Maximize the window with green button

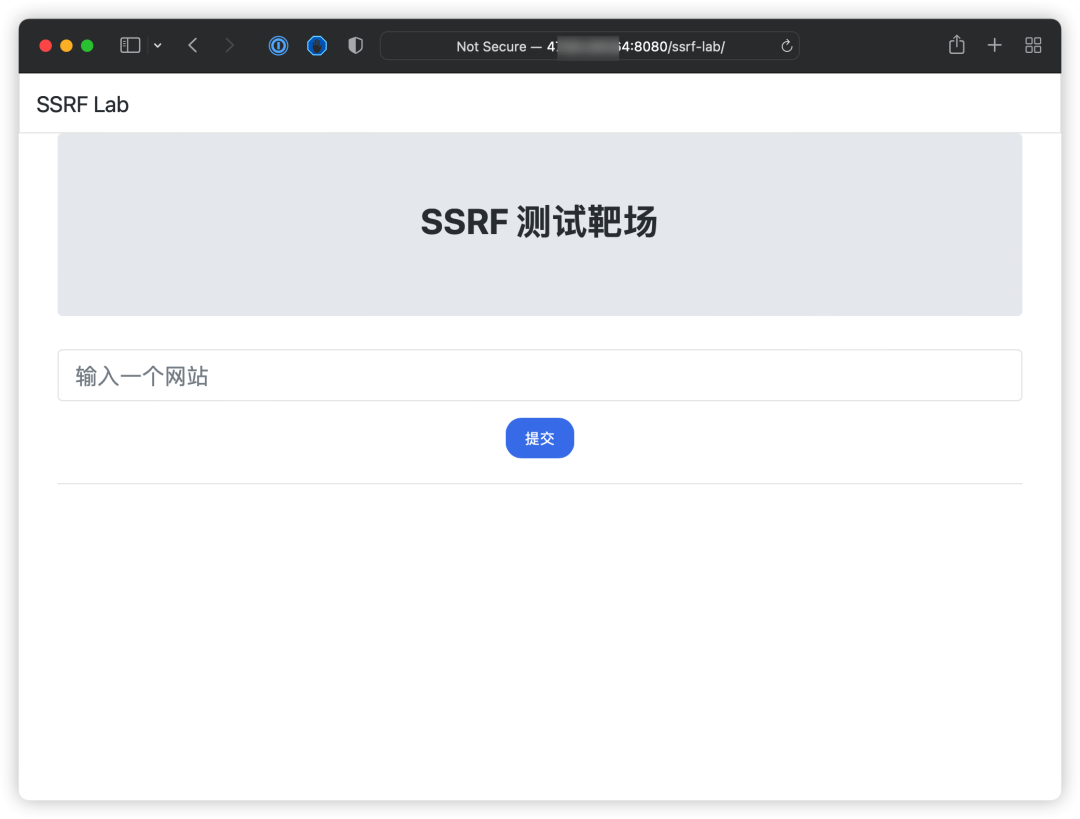(87, 45)
